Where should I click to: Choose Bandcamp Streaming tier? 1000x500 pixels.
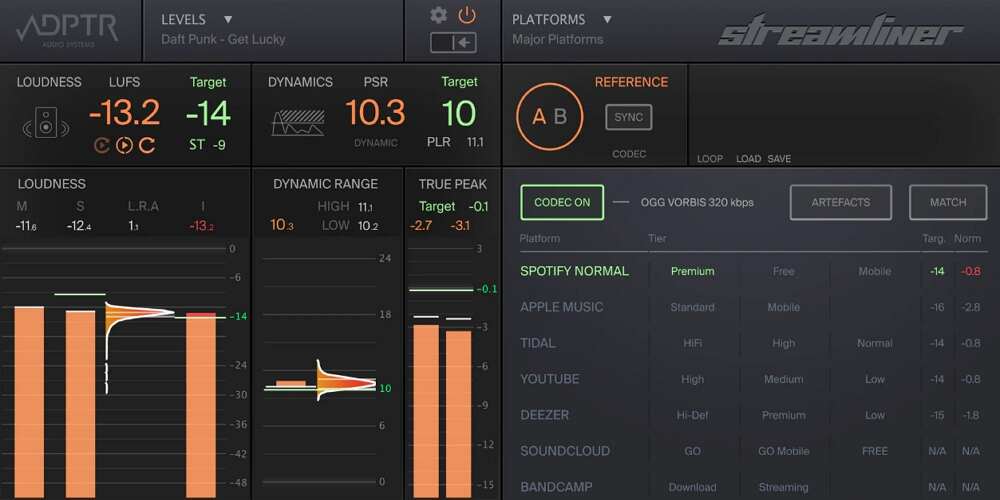tap(783, 487)
